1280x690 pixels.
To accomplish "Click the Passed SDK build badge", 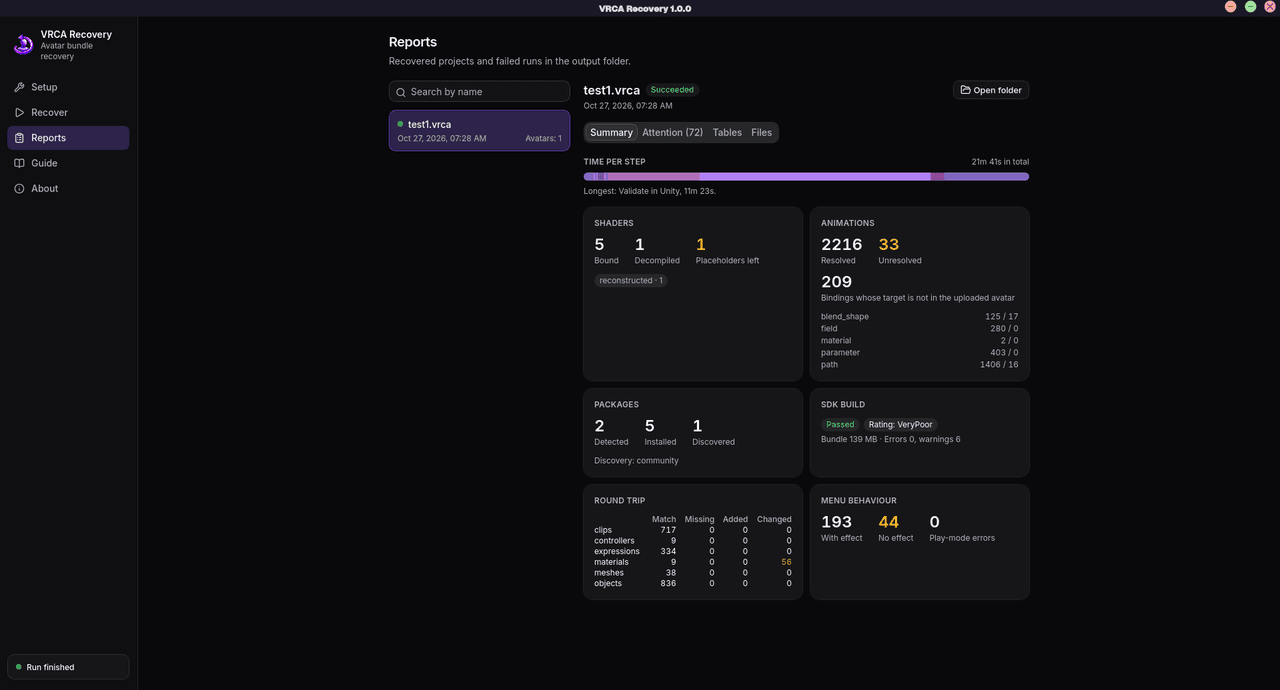I will pos(840,425).
